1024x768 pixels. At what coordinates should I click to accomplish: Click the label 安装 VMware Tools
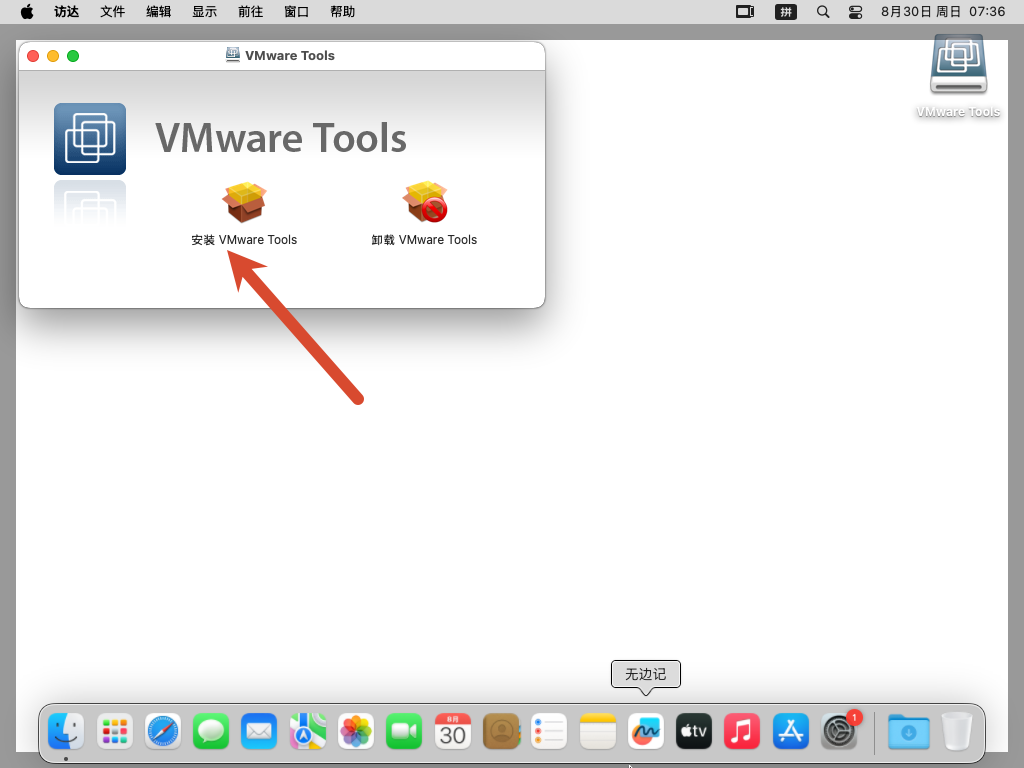point(244,240)
